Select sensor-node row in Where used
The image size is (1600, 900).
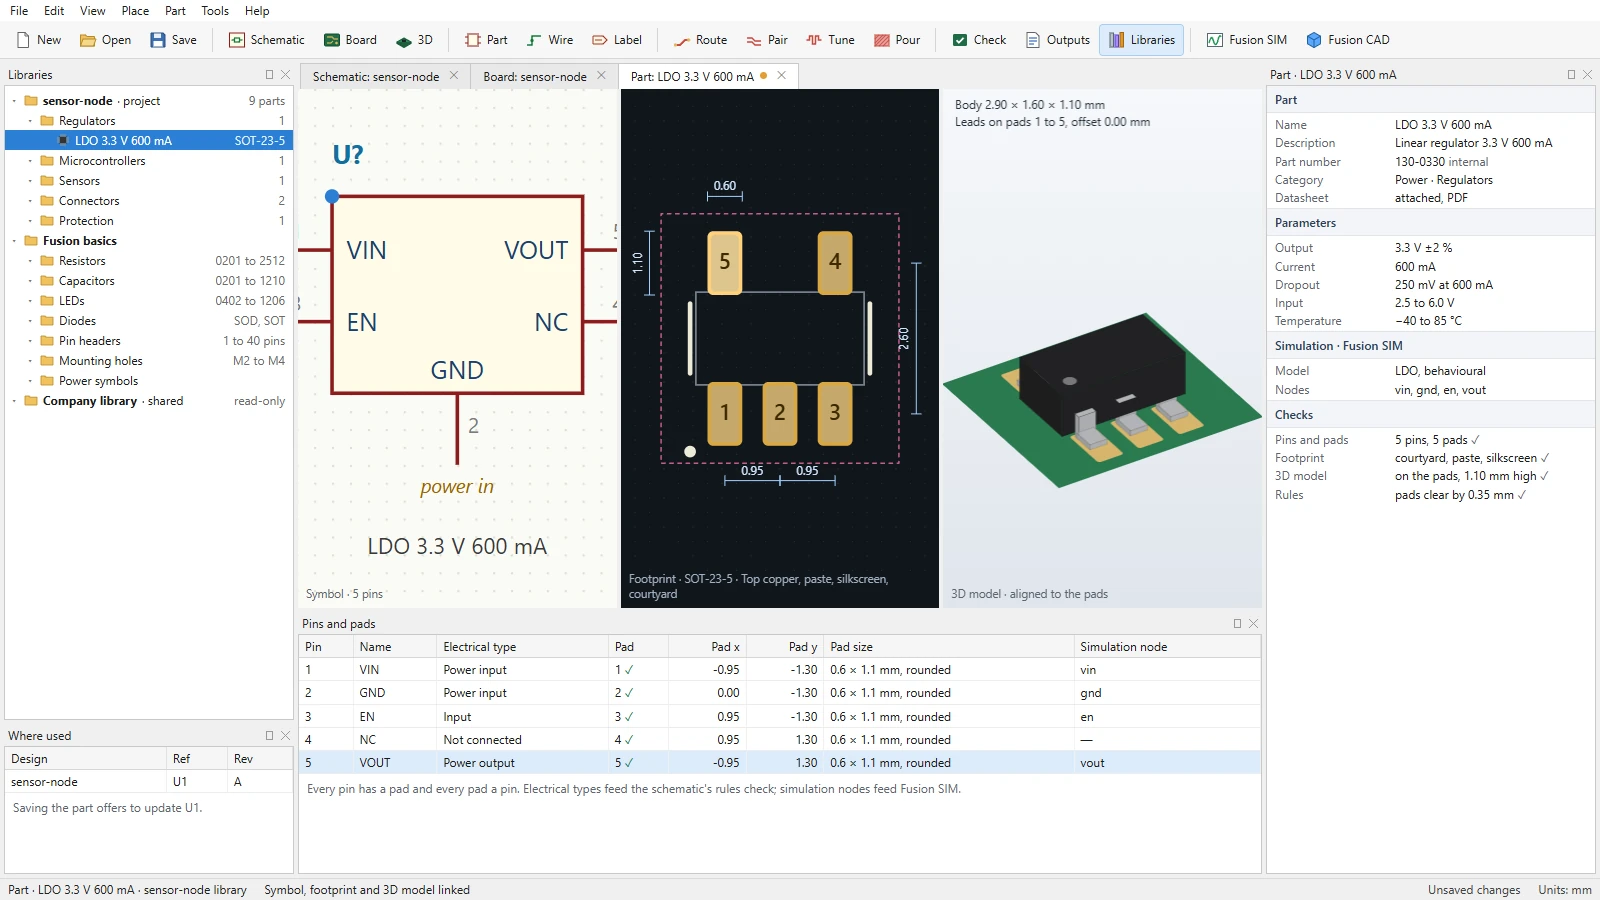click(x=148, y=782)
